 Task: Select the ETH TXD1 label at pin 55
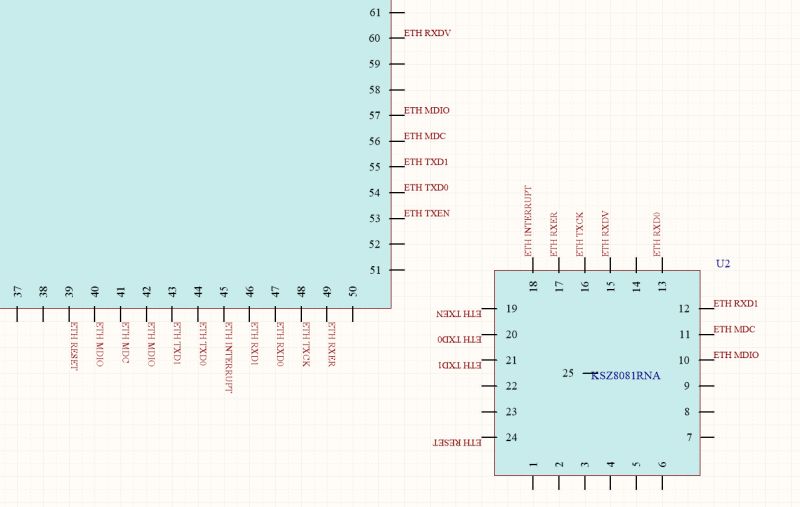click(426, 162)
